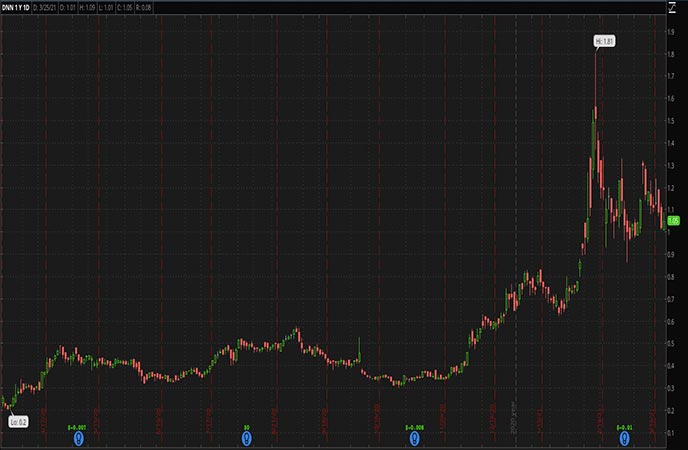Click the O: 1.01 open value
Screen dimensions: 688x450
click(x=68, y=8)
